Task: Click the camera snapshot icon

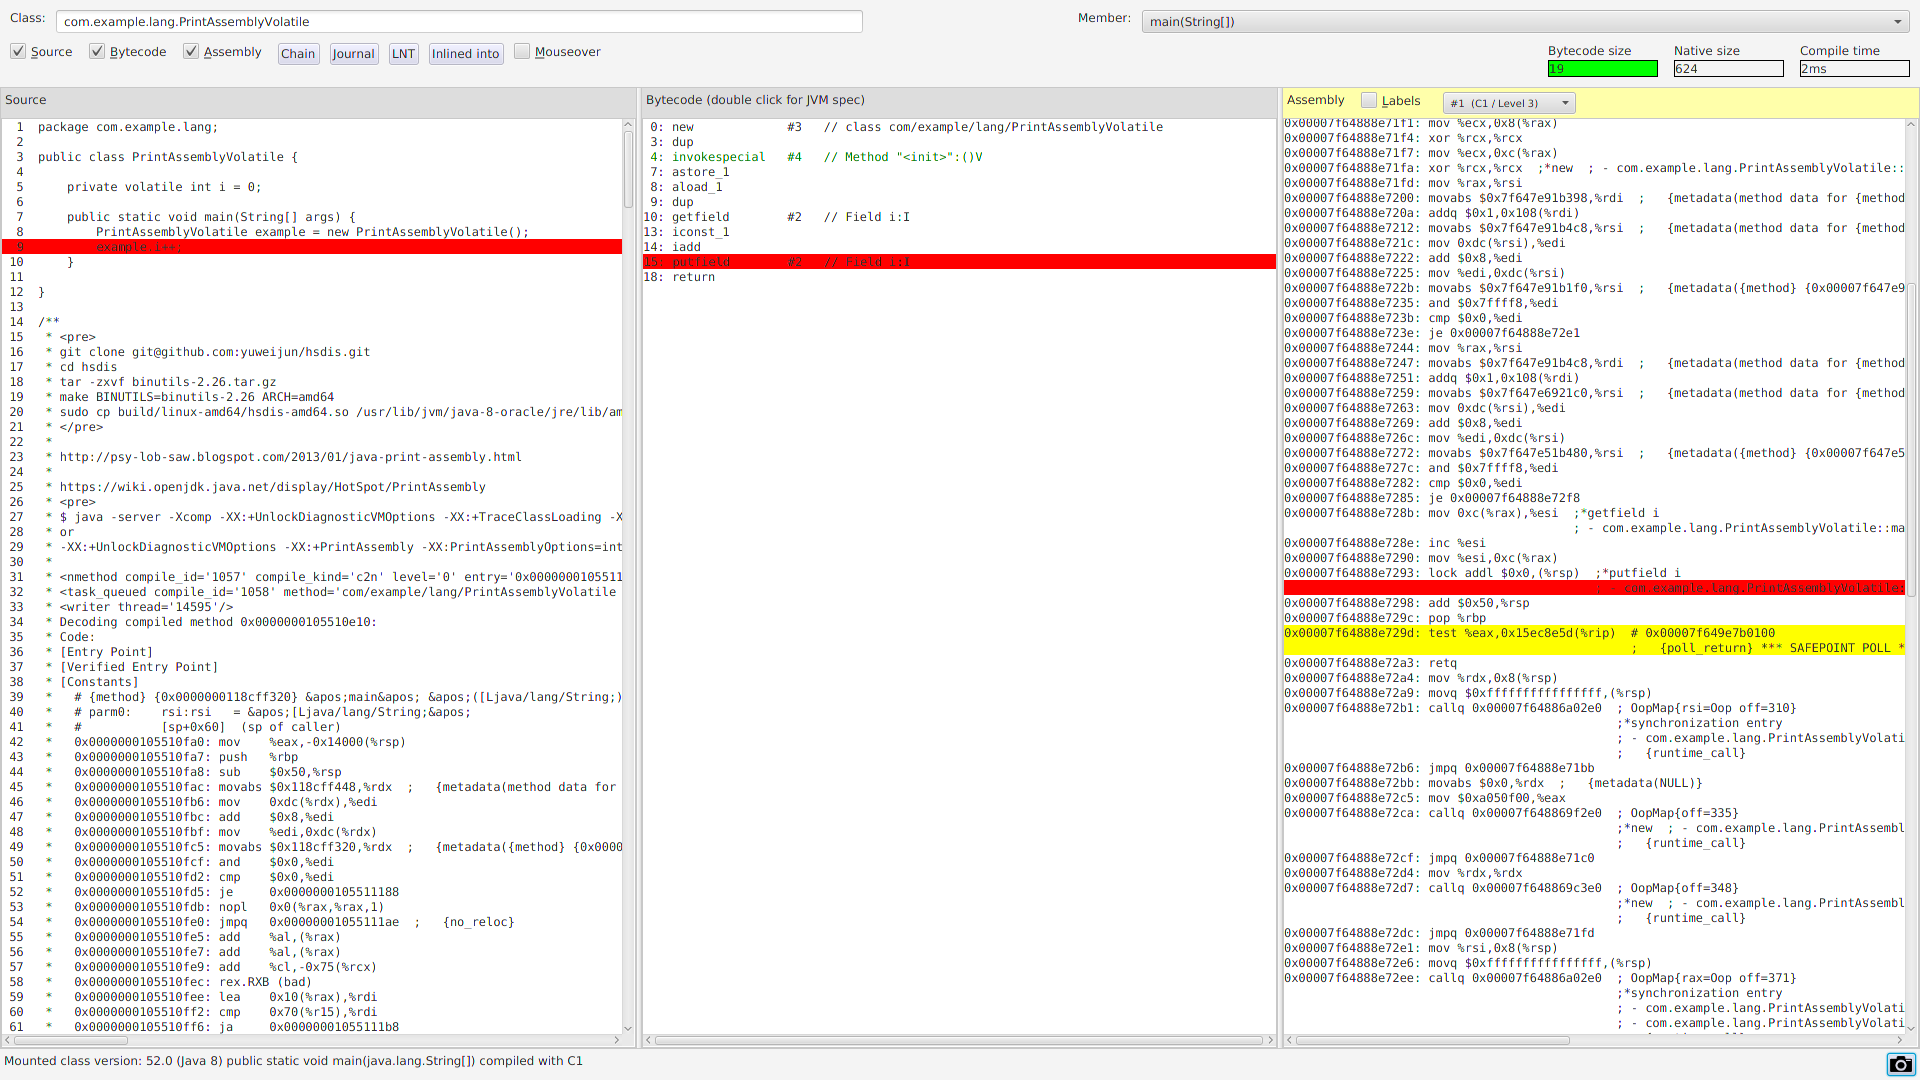Action: tap(1900, 1064)
